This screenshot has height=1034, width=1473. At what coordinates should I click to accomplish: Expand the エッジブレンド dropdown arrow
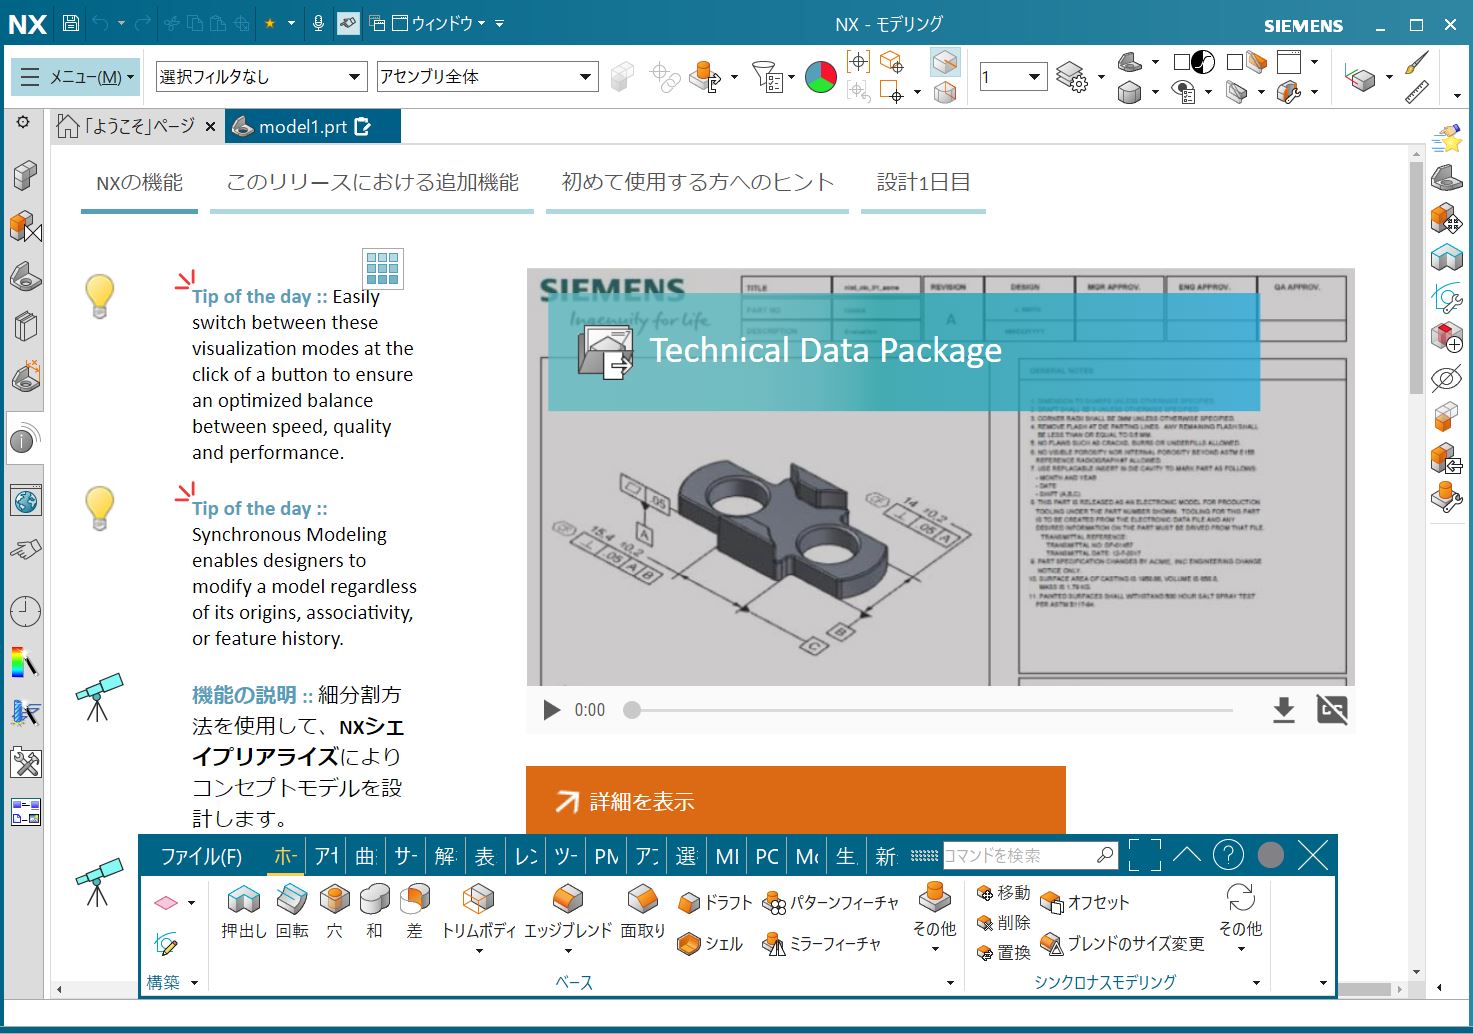coord(567,951)
